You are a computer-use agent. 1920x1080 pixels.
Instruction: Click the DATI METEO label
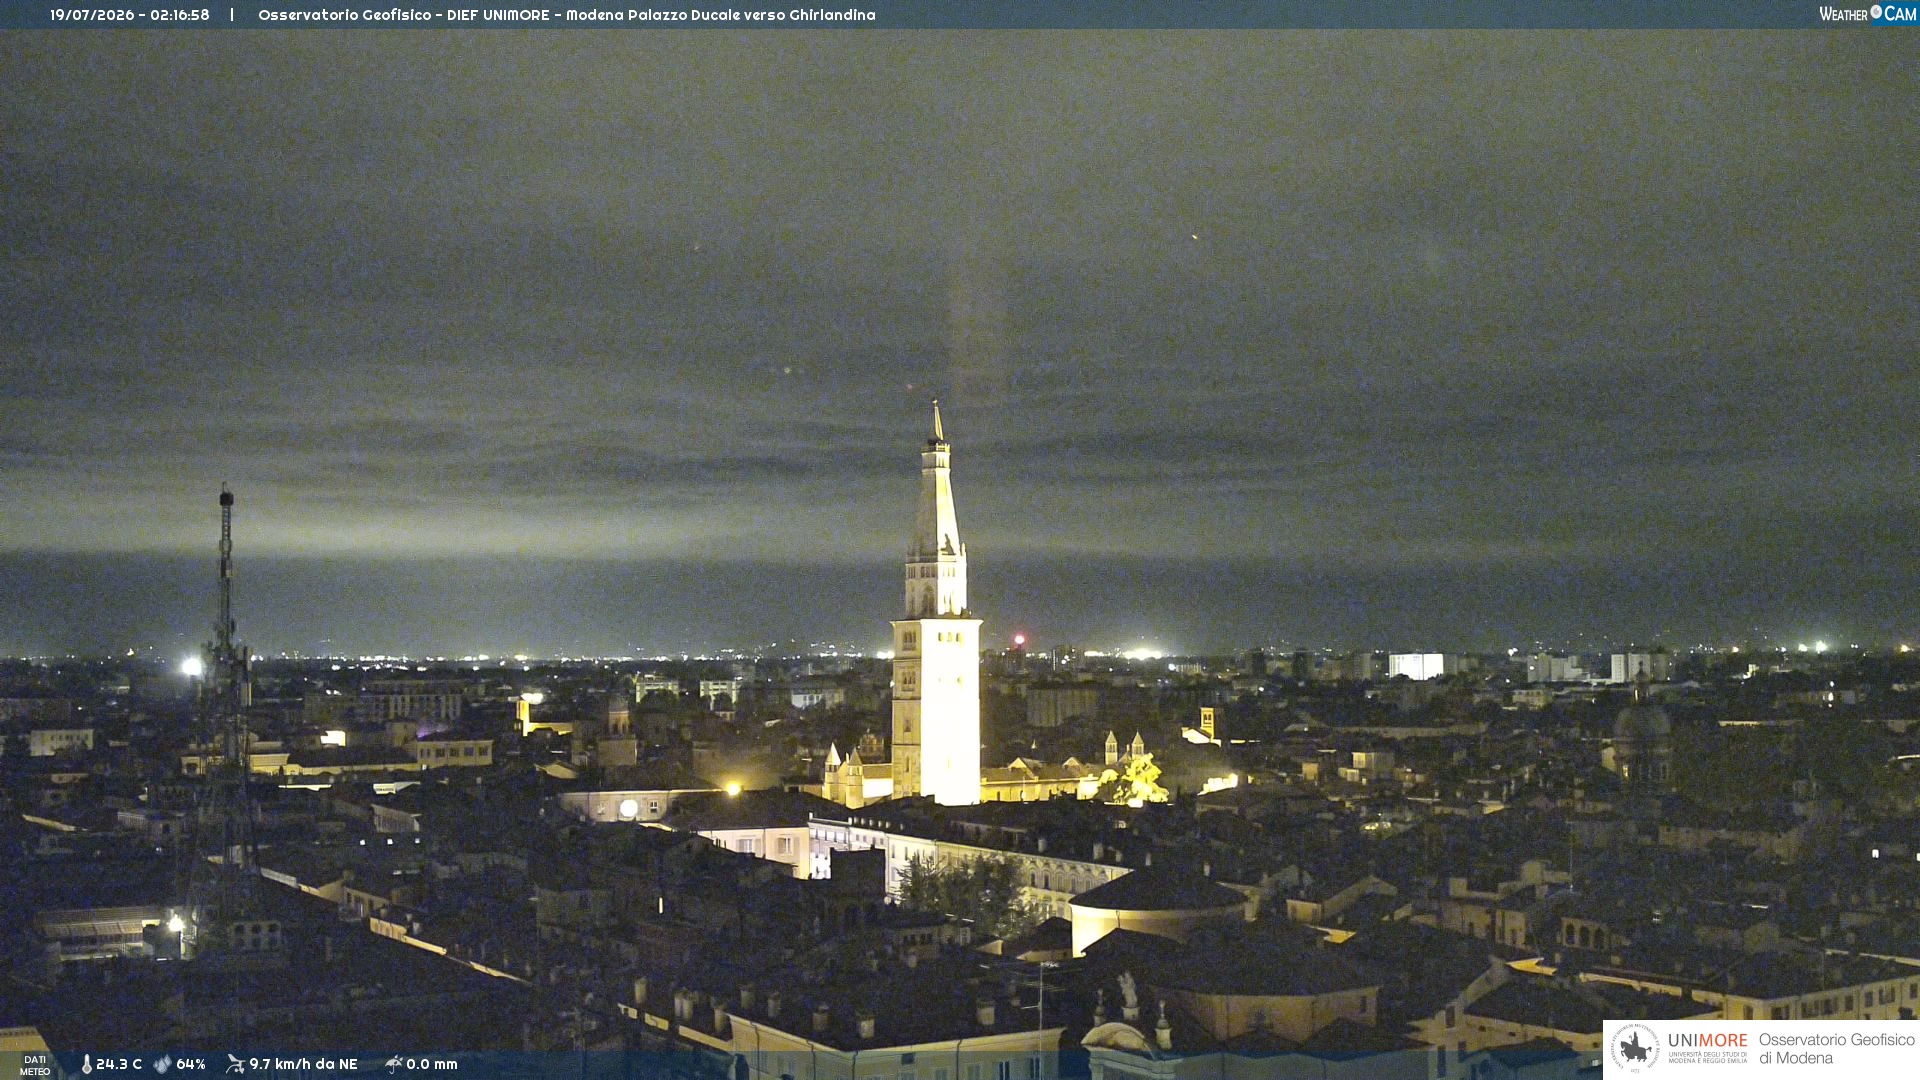click(x=35, y=1065)
